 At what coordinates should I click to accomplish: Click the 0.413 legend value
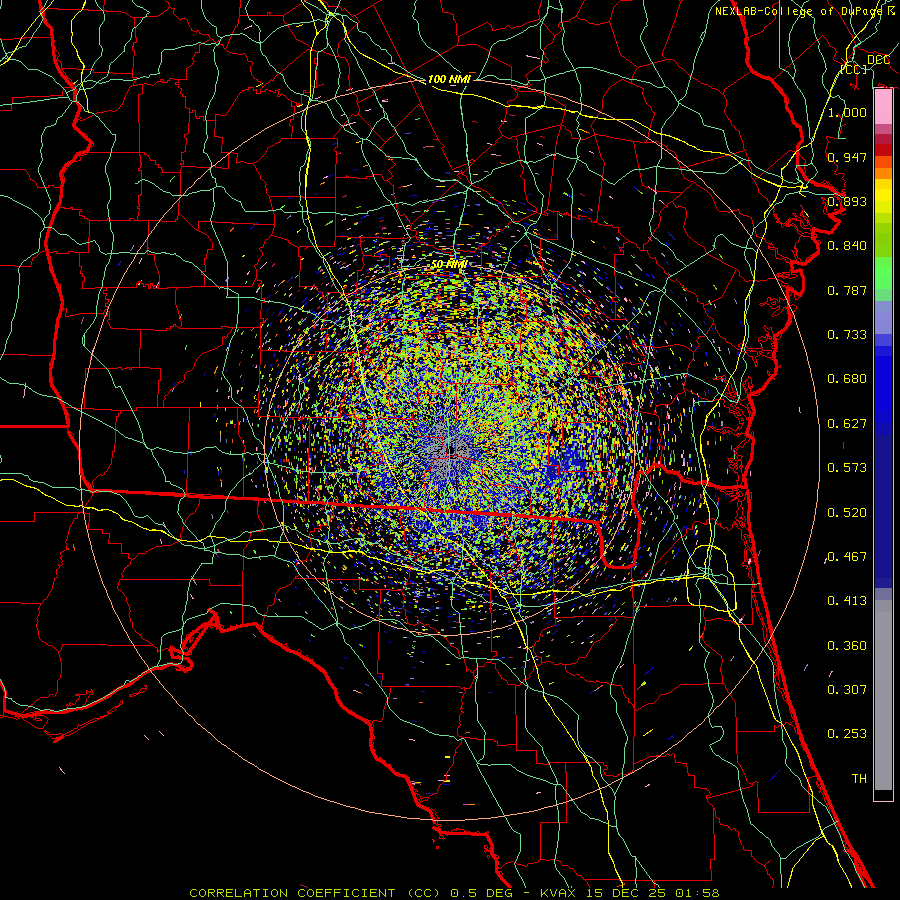[x=847, y=600]
